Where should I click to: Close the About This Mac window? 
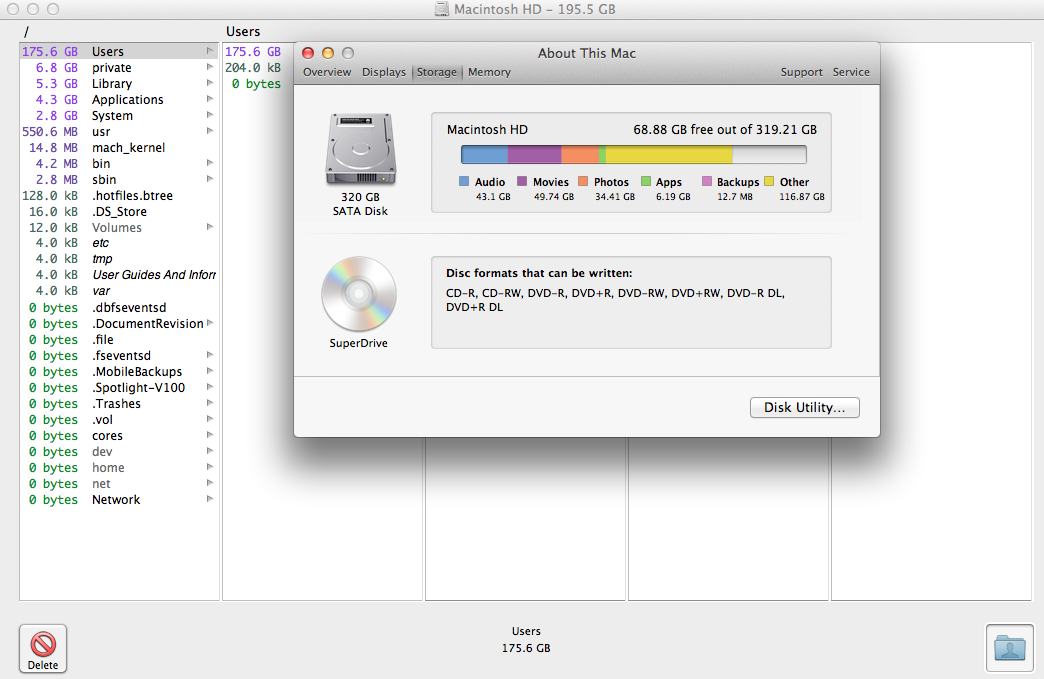(x=308, y=53)
